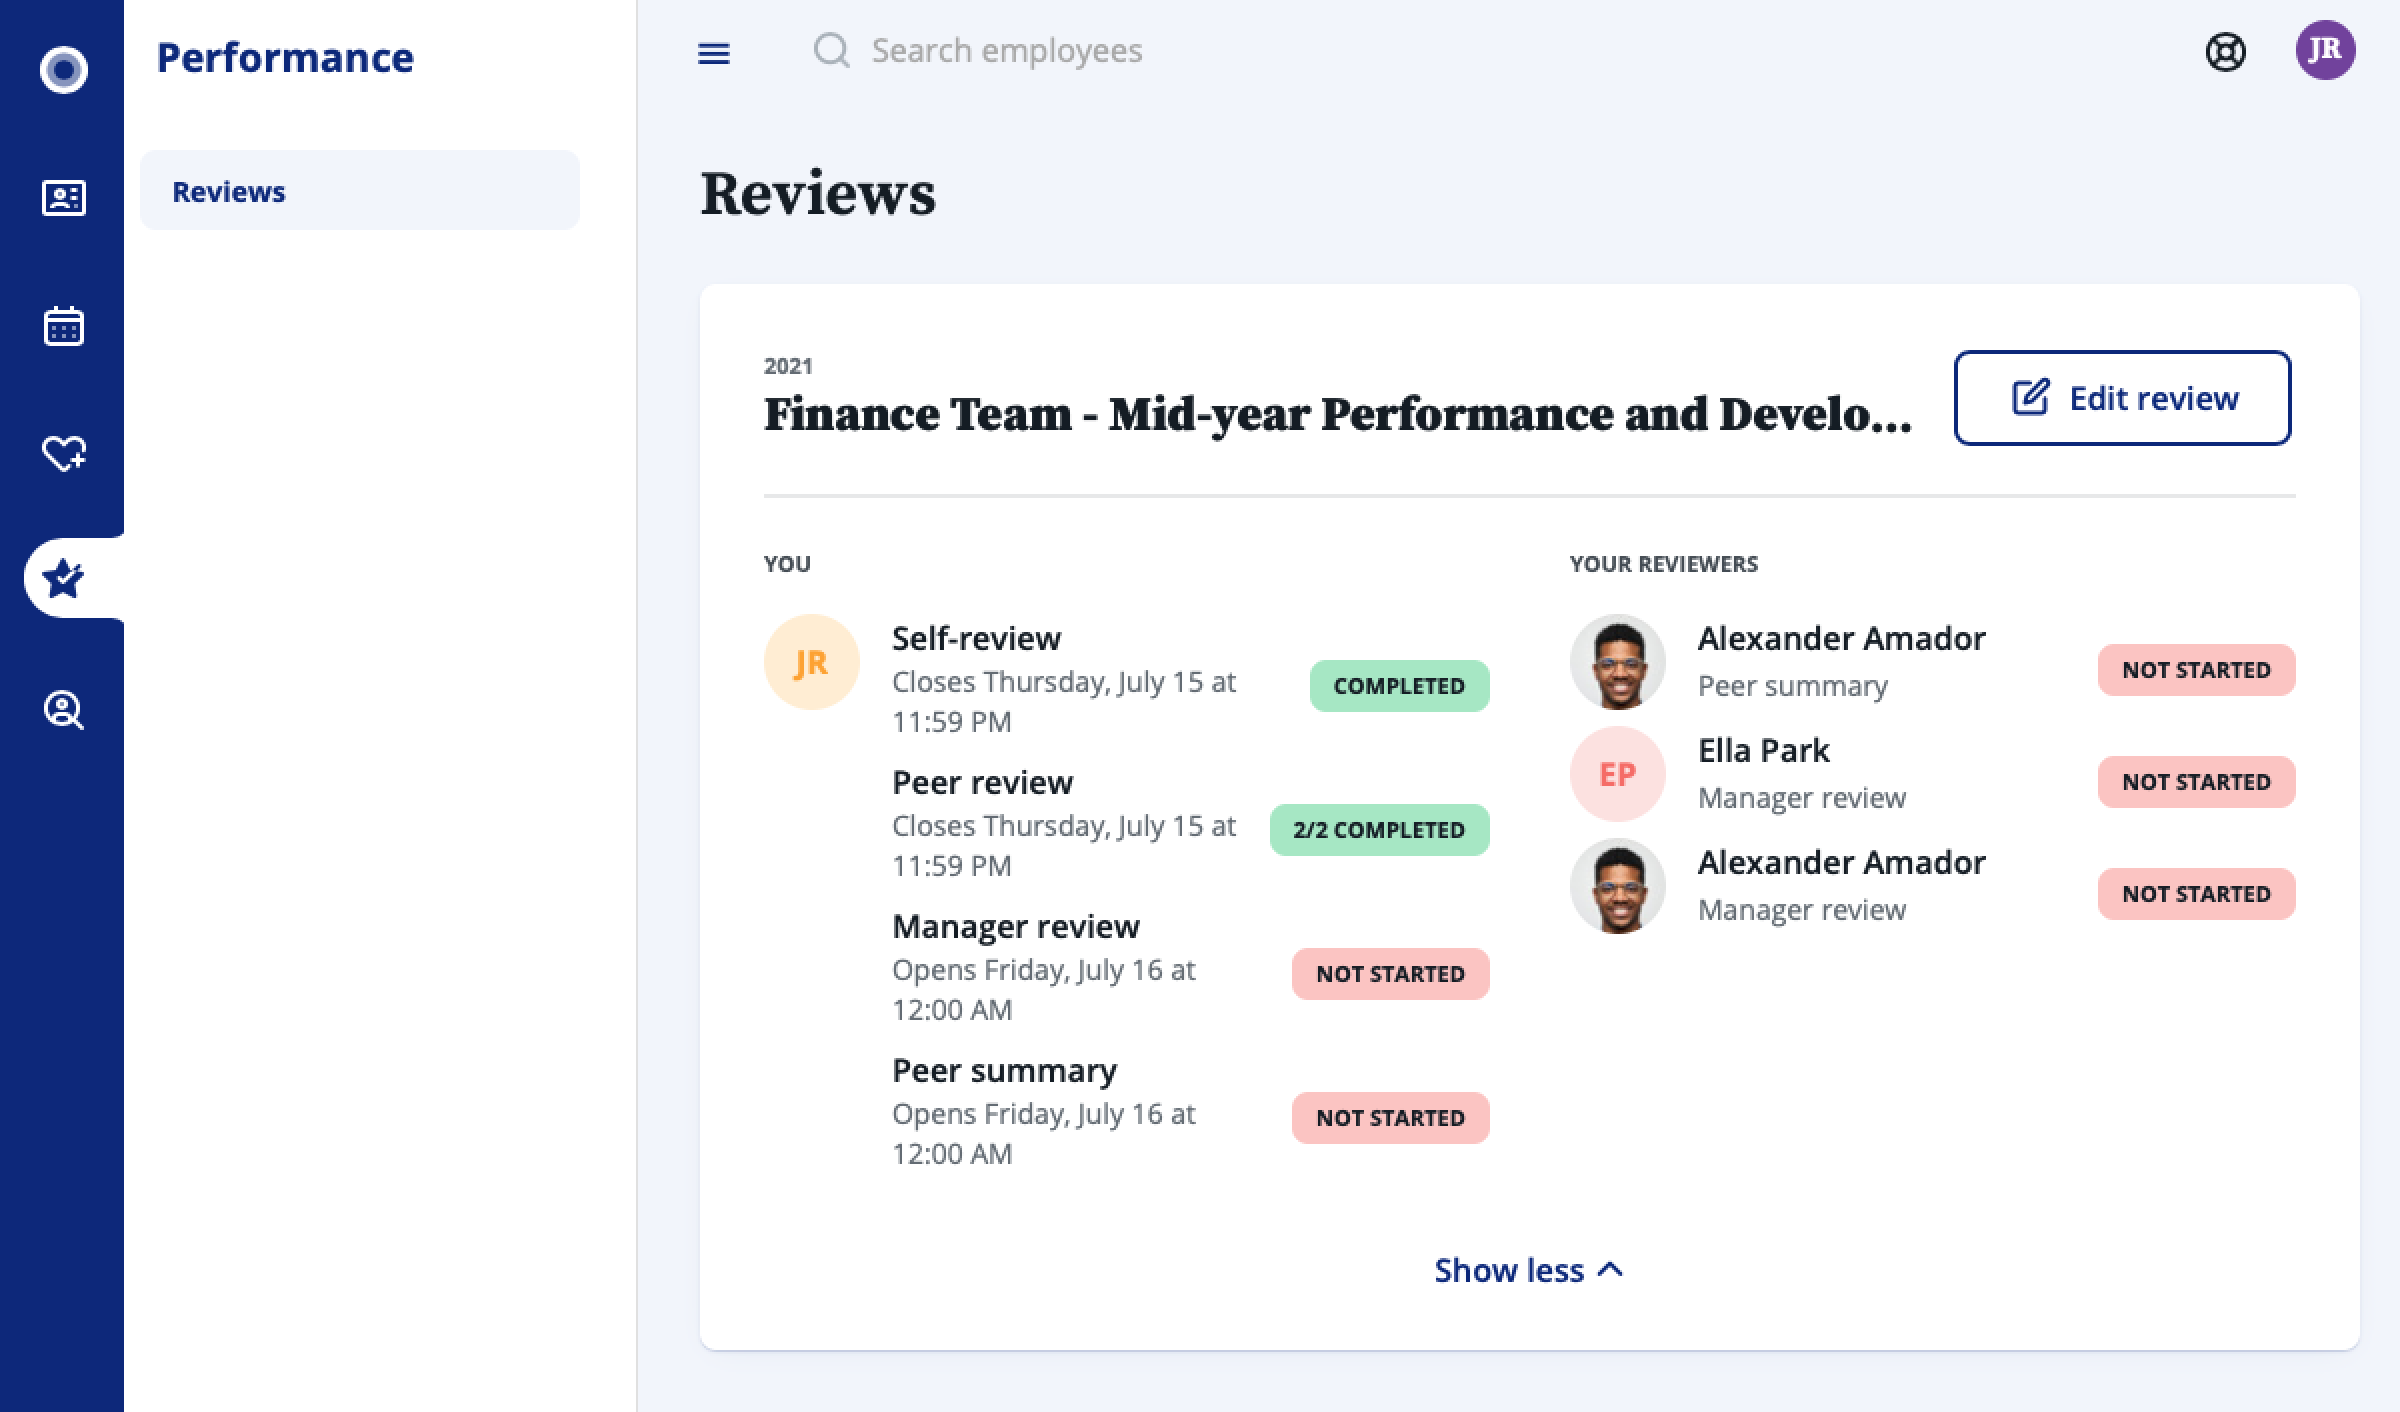Select the star performance icon
Screen dimensions: 2400x1412
click(x=63, y=578)
